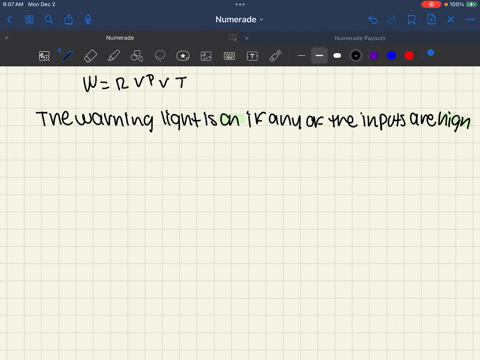
Task: Choose the medium stroke width
Action: click(x=319, y=56)
